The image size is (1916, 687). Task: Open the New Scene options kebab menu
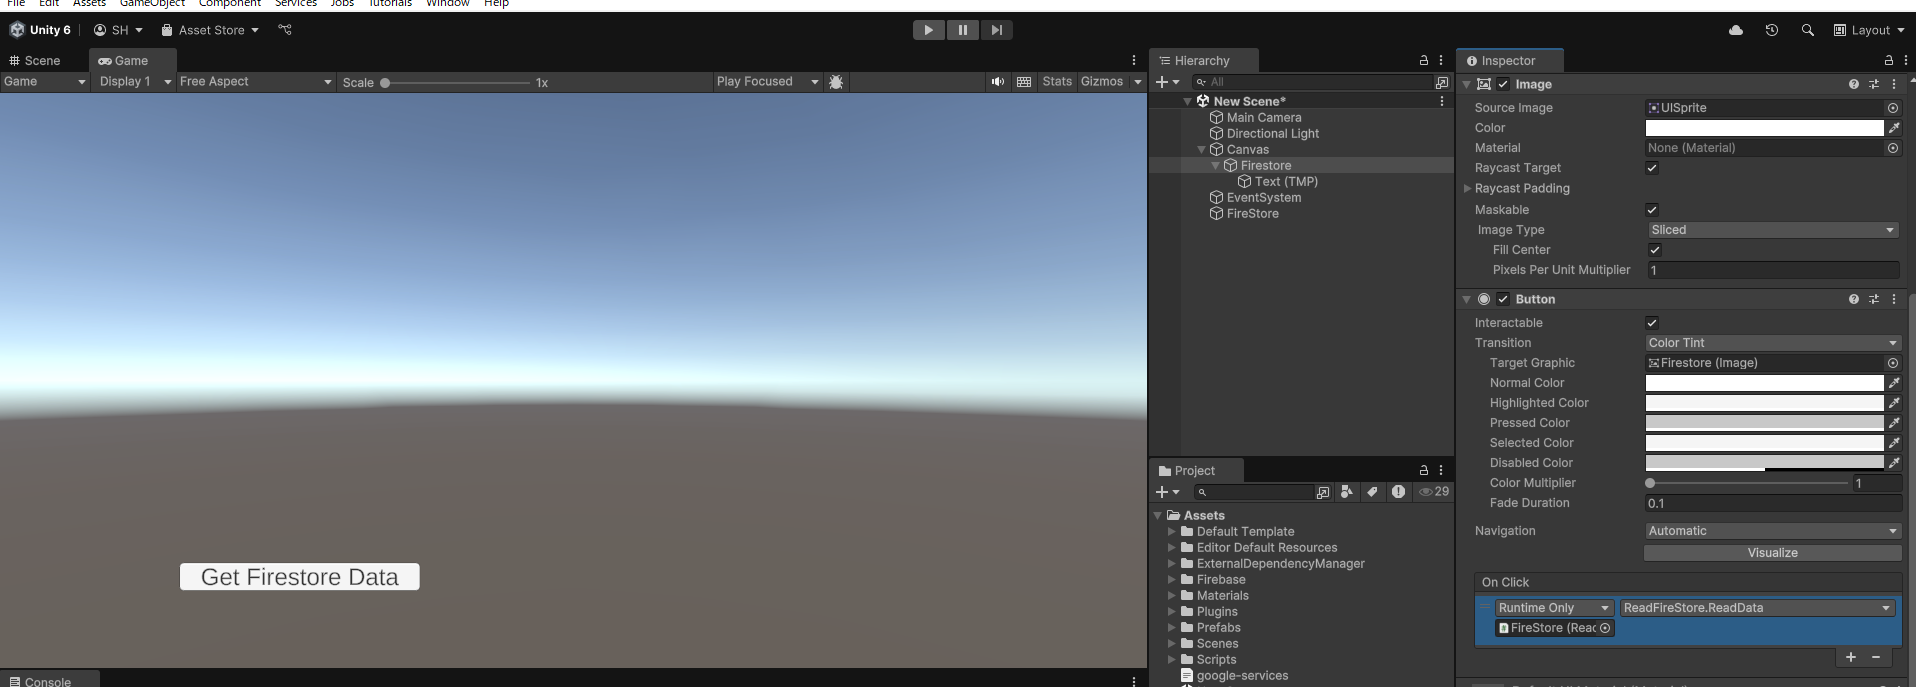tap(1442, 102)
